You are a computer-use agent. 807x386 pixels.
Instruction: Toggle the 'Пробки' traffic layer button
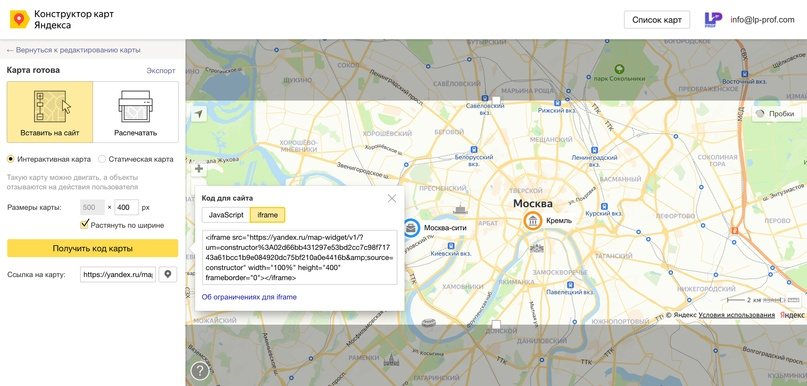coord(776,114)
